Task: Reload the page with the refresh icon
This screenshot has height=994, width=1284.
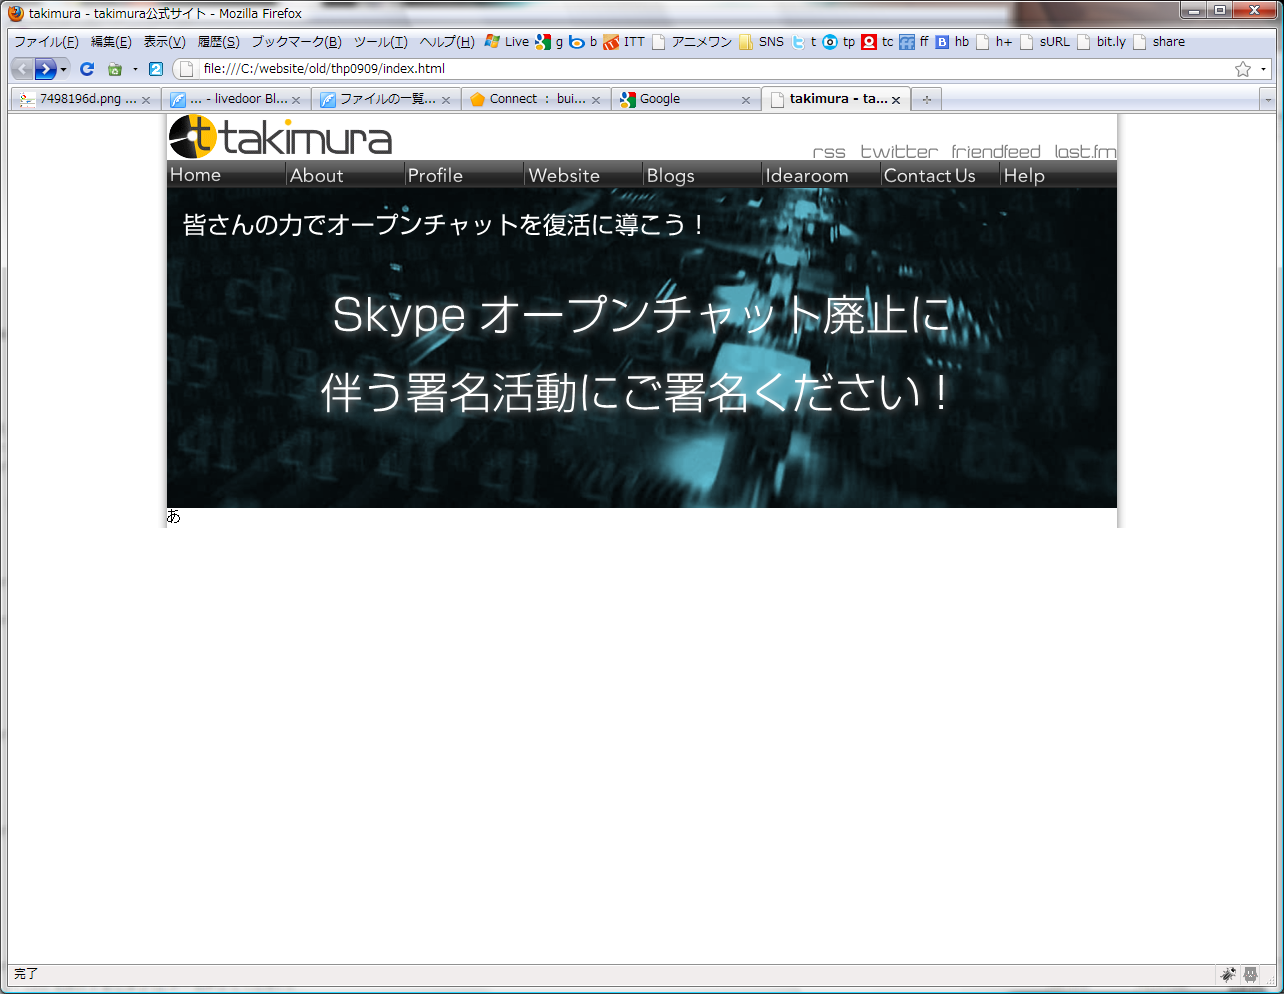Action: pos(87,69)
